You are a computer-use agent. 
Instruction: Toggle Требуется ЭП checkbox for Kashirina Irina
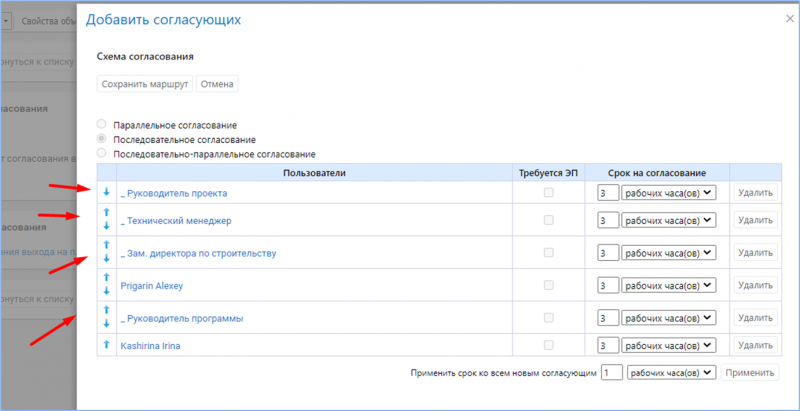pyautogui.click(x=548, y=345)
